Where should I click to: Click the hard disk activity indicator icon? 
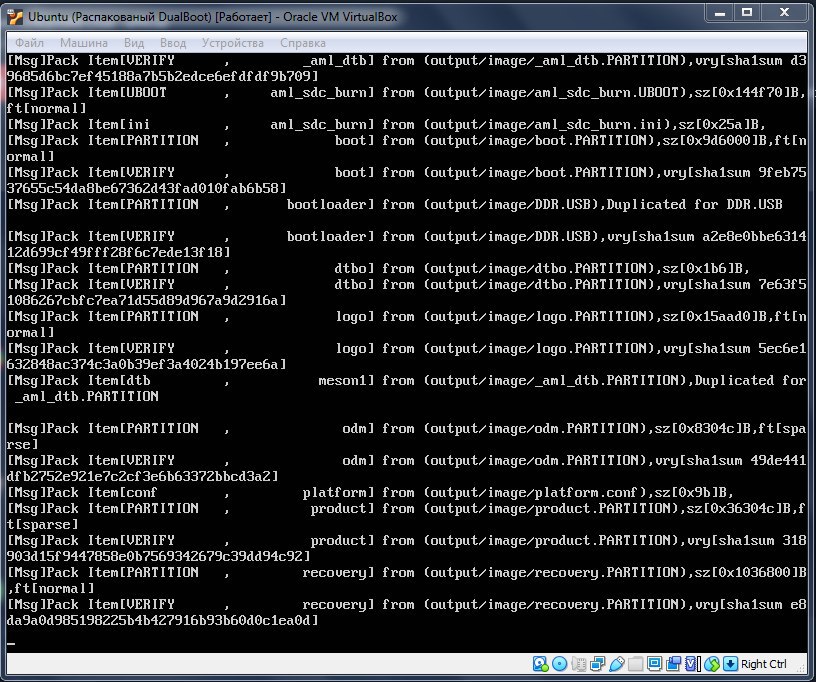pos(540,663)
